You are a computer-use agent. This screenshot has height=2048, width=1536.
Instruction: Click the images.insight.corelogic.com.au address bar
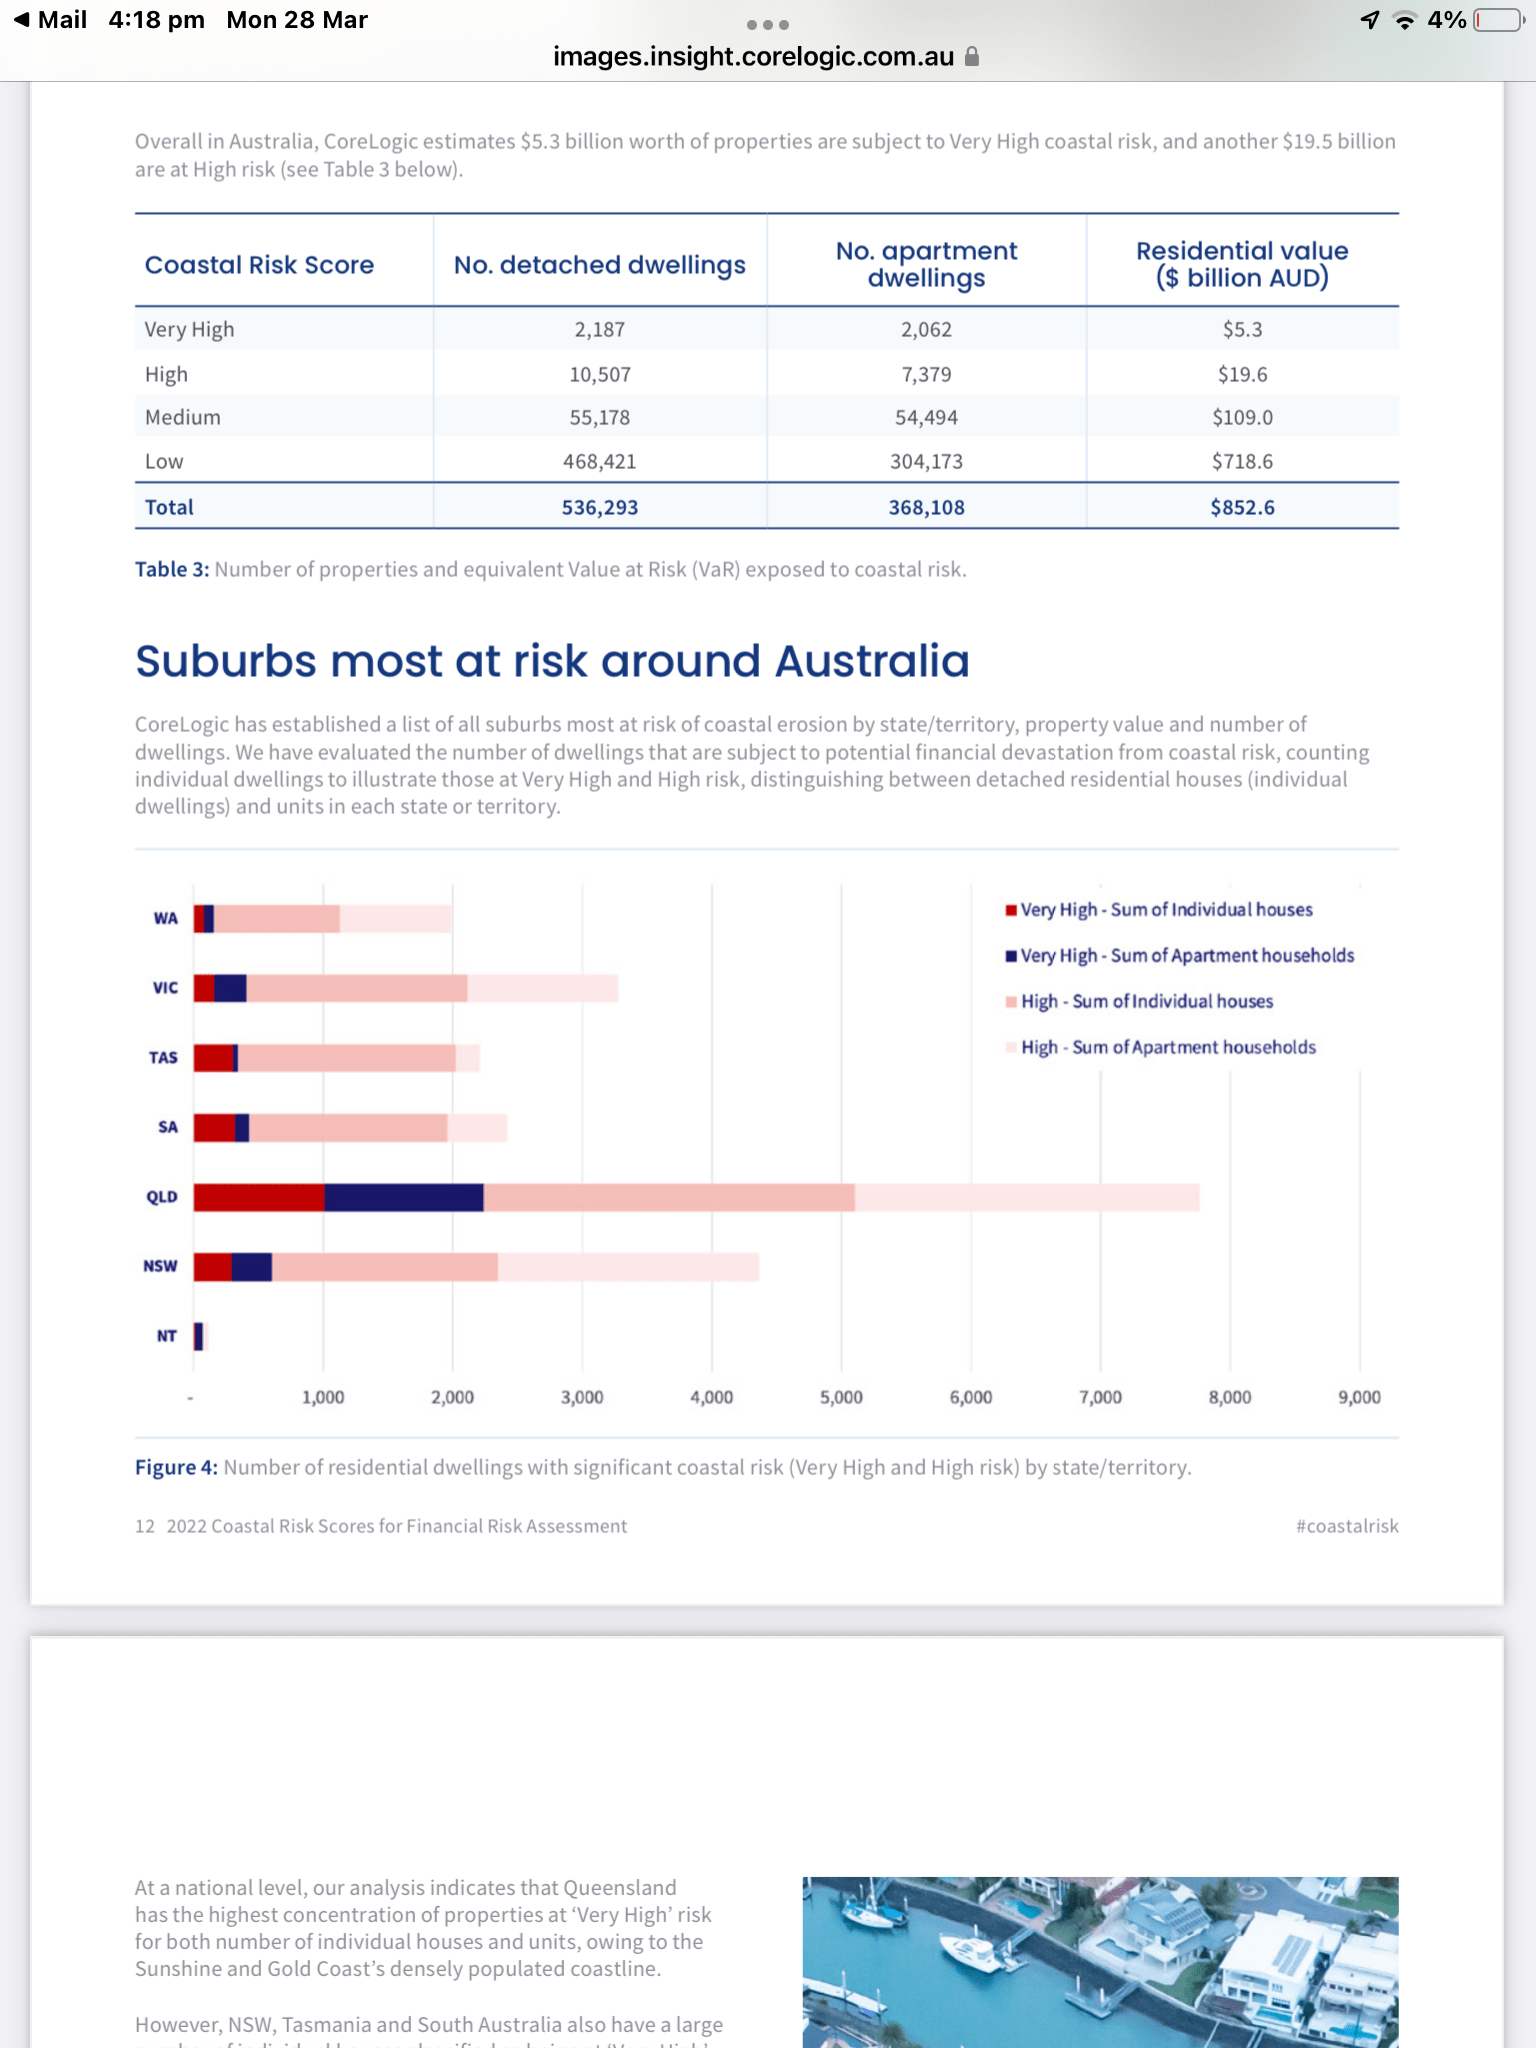click(x=753, y=57)
